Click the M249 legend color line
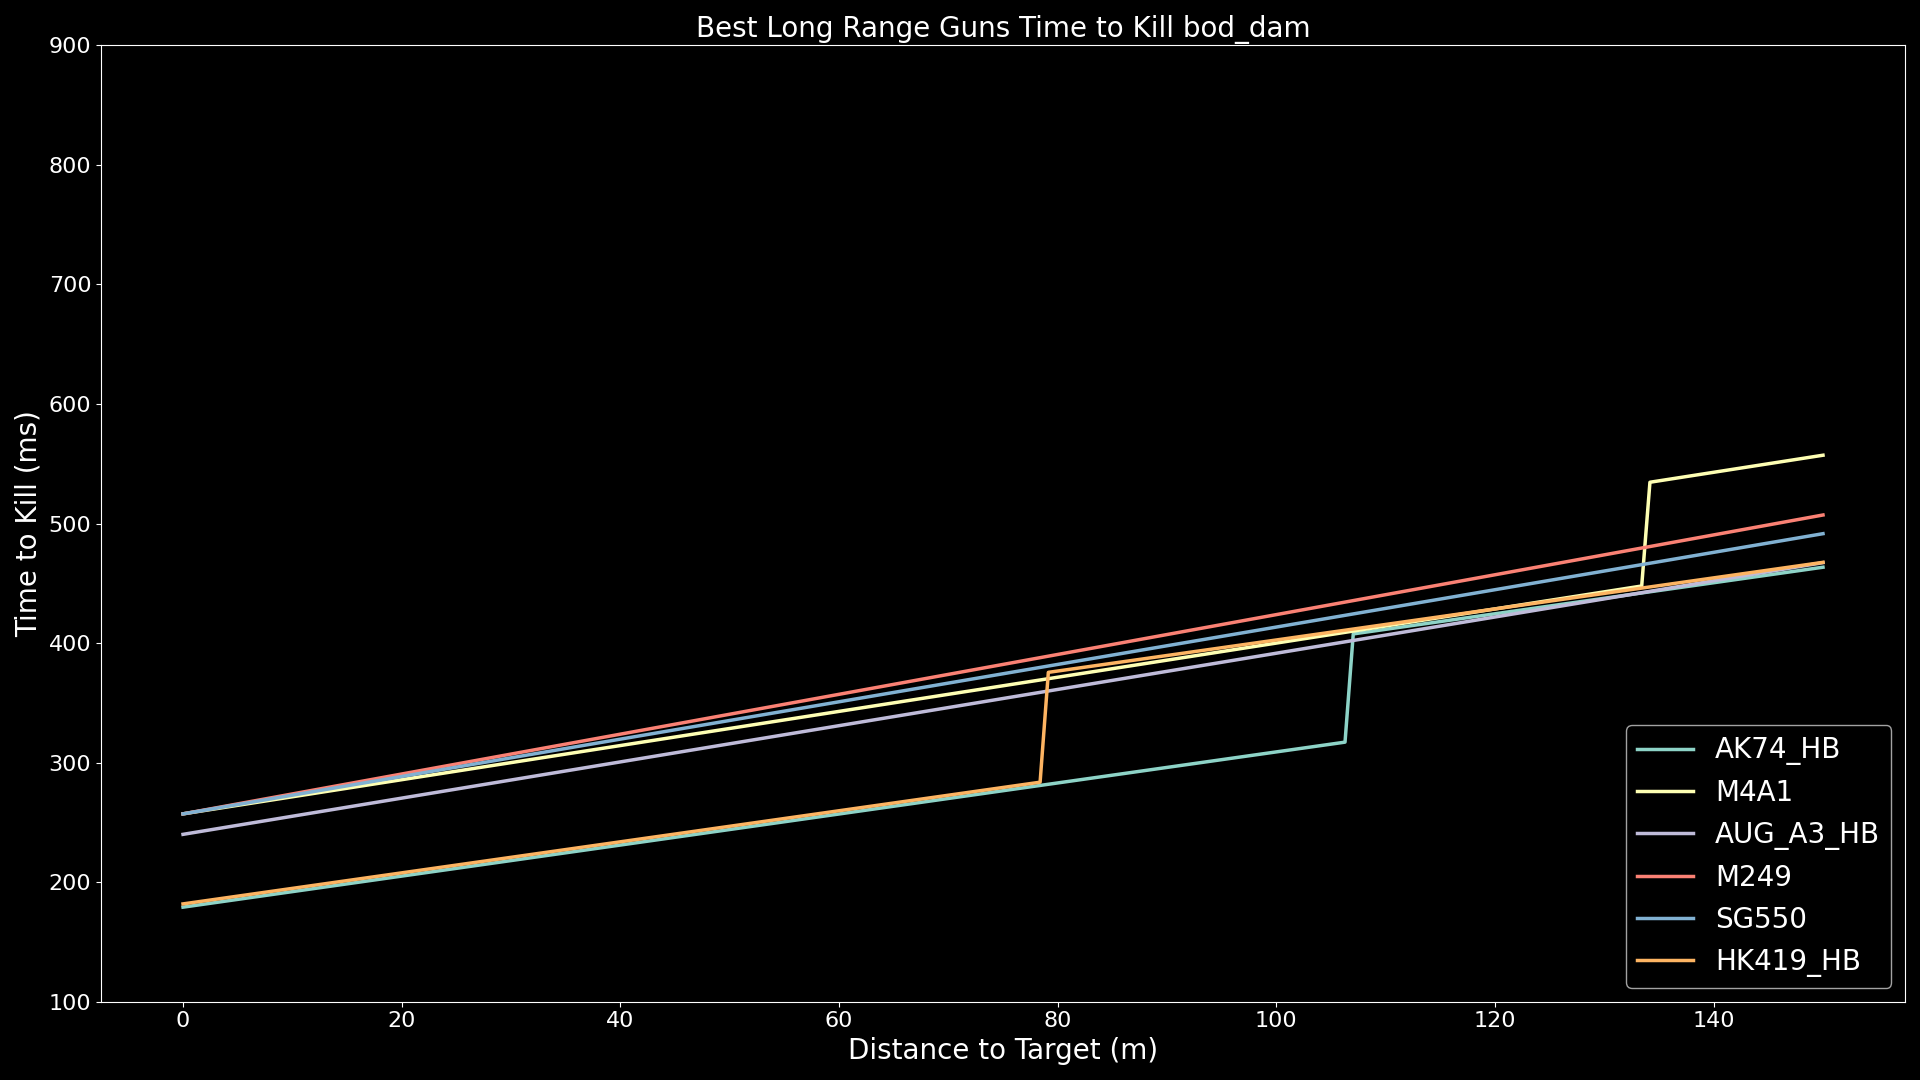This screenshot has height=1080, width=1920. pyautogui.click(x=1665, y=877)
